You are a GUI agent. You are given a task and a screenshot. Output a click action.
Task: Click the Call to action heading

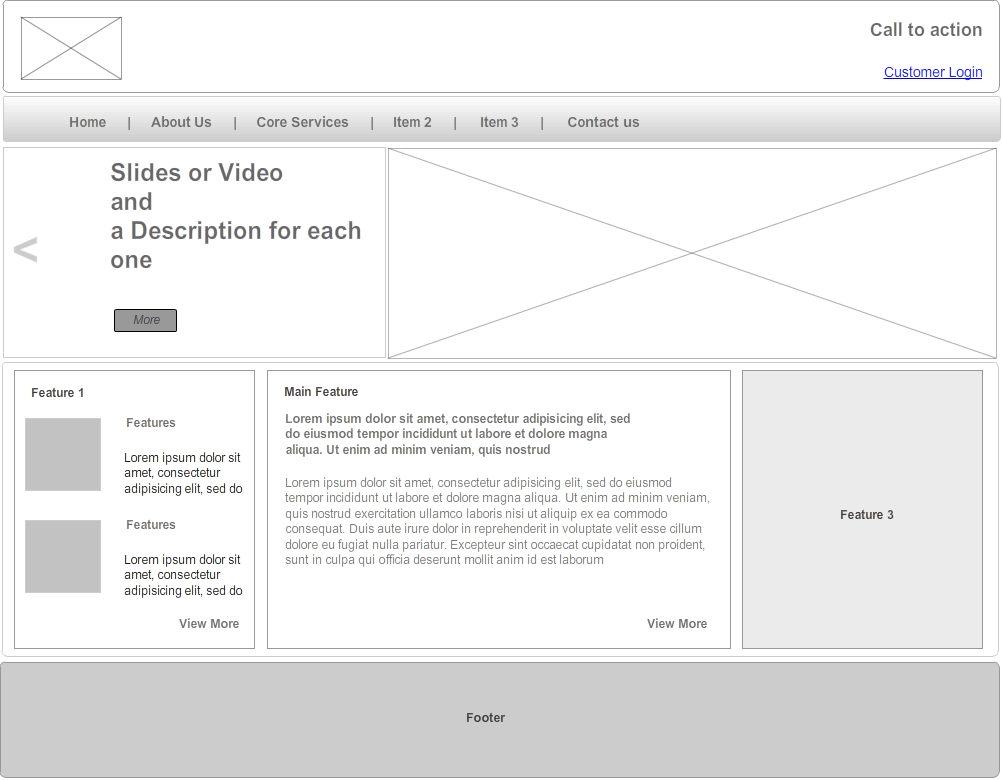pyautogui.click(x=926, y=30)
